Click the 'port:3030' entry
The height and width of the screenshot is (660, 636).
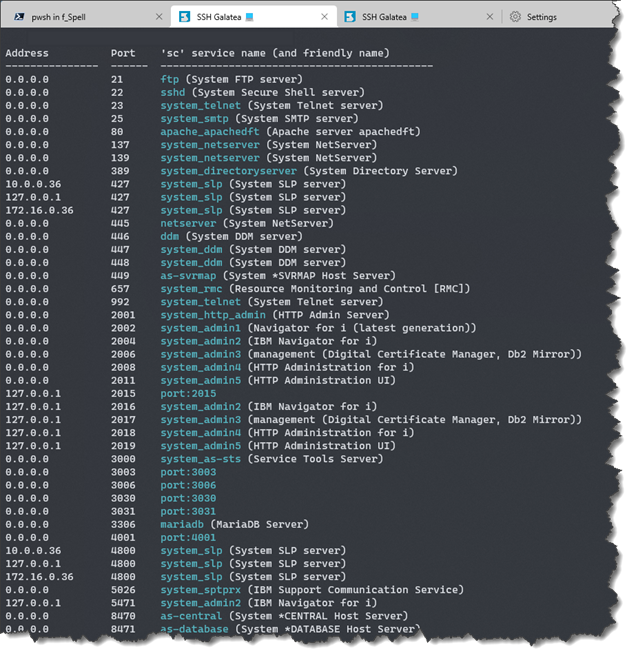188,498
